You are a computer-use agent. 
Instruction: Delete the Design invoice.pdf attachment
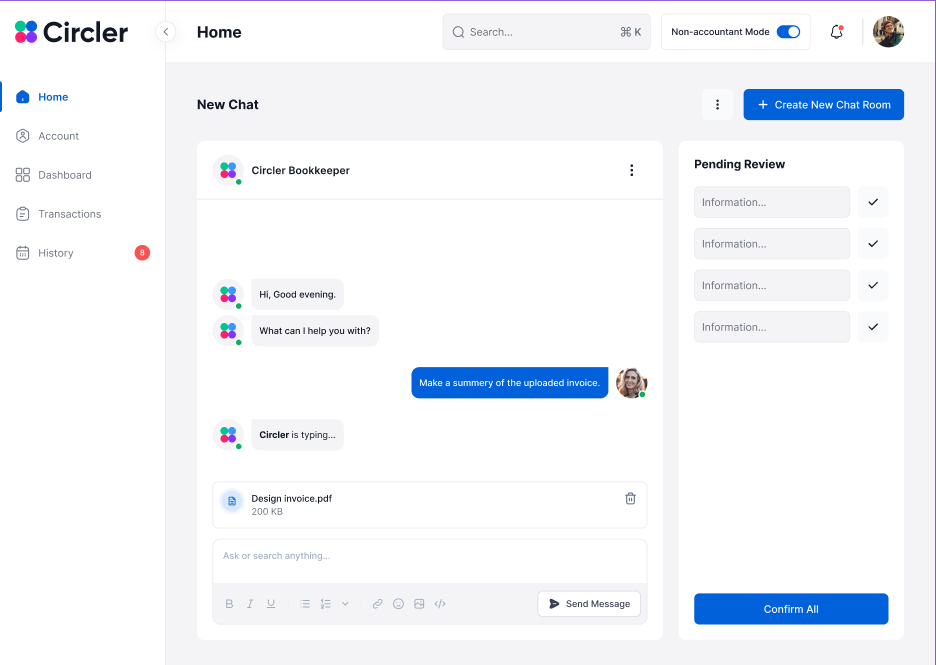(x=630, y=498)
